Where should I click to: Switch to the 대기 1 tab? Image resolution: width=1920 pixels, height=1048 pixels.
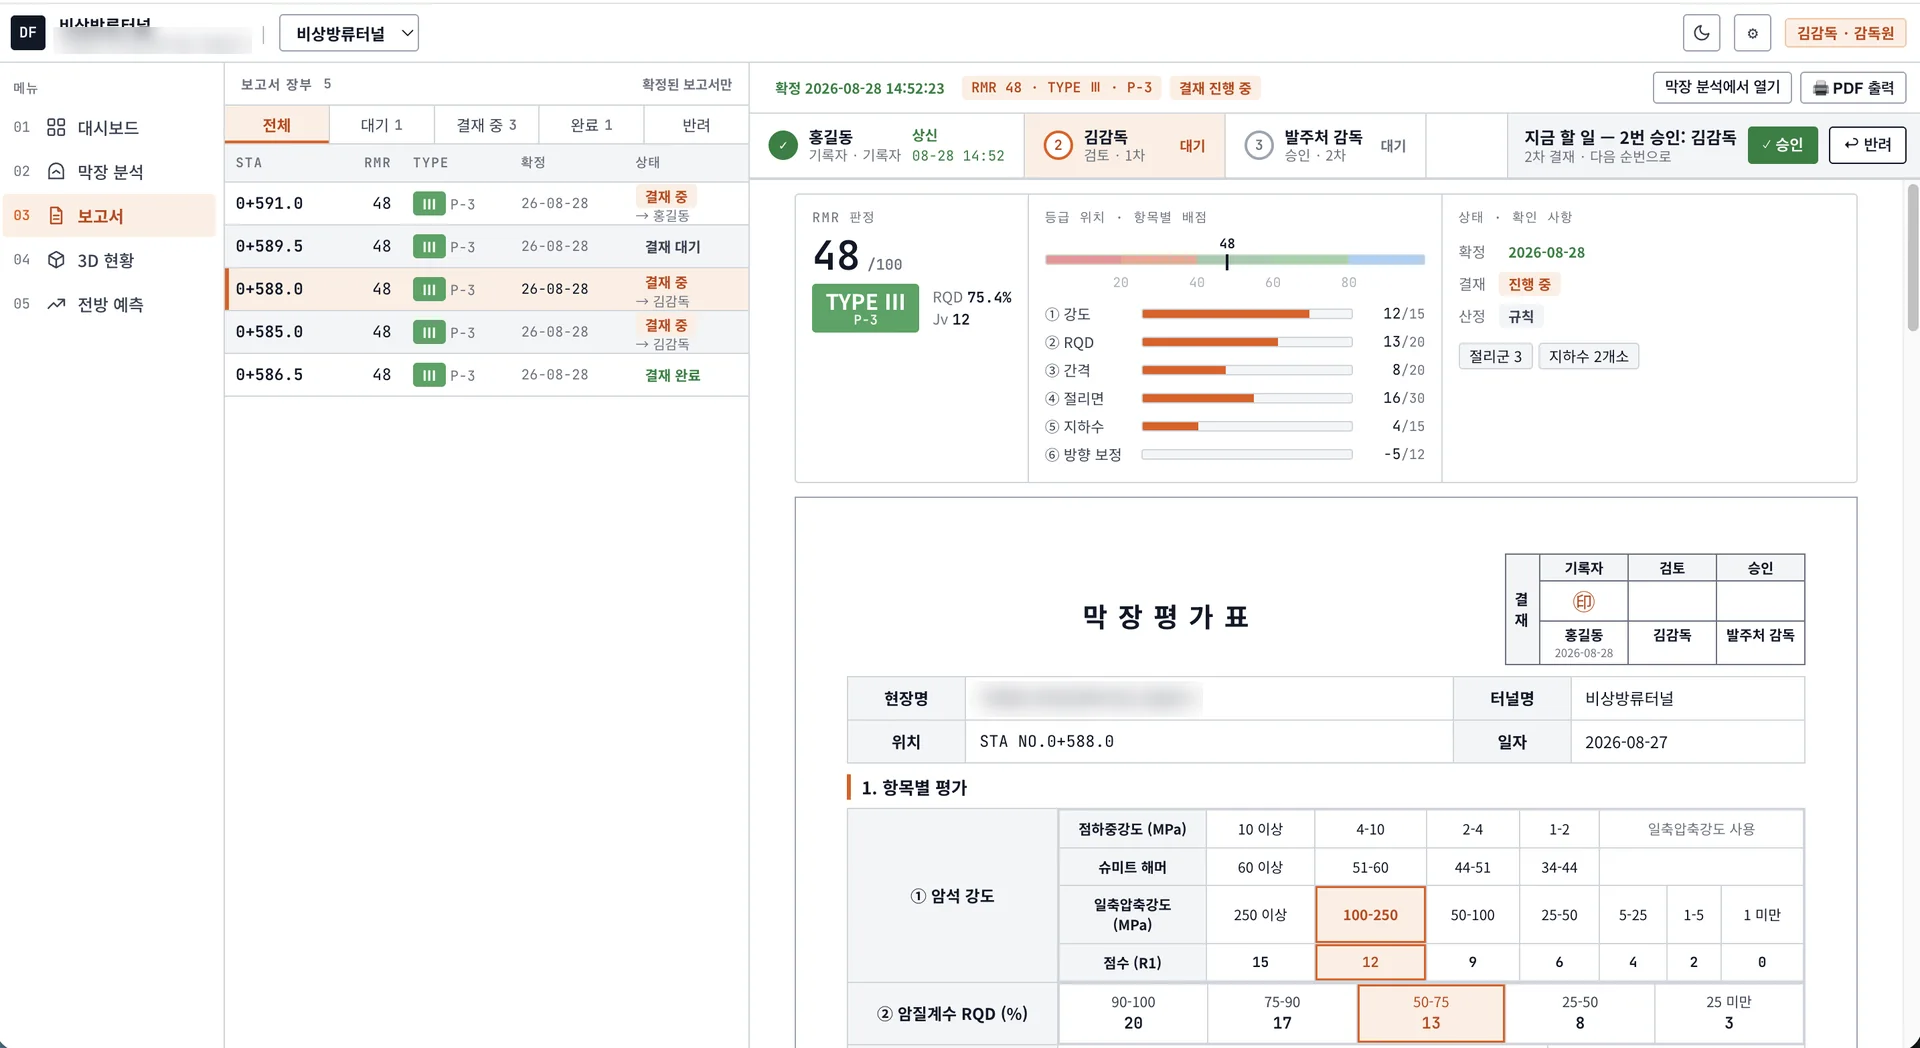pyautogui.click(x=381, y=125)
